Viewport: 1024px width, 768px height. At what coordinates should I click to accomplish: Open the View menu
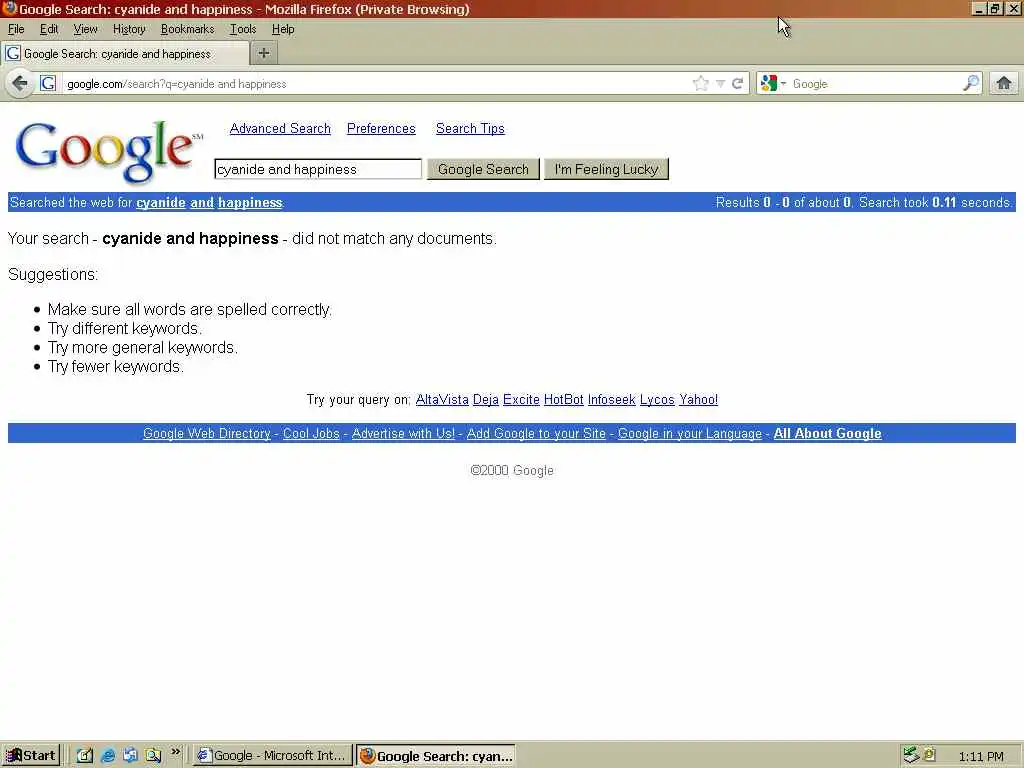(85, 29)
